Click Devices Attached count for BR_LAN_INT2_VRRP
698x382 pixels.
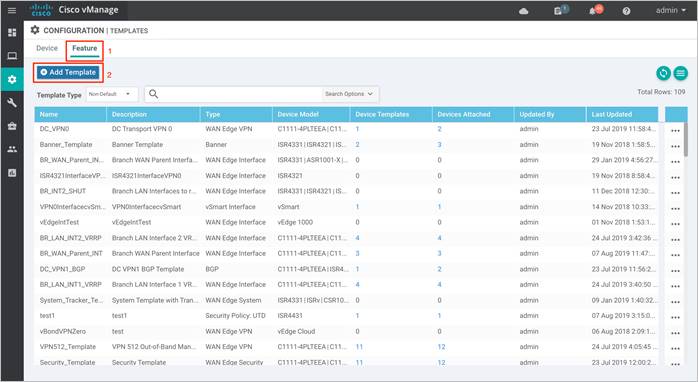pos(439,238)
